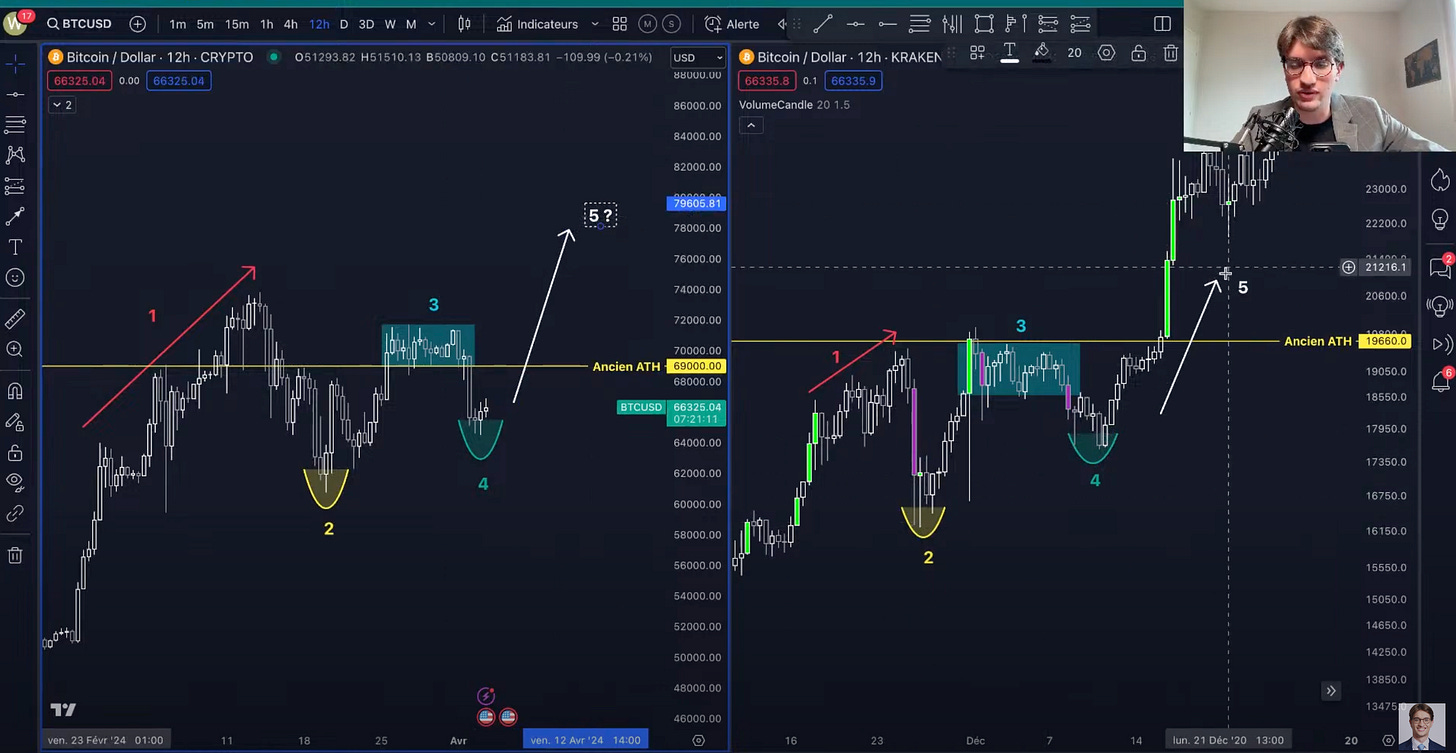The width and height of the screenshot is (1456, 753).
Task: Open candlestick chart type selector
Action: coord(465,24)
